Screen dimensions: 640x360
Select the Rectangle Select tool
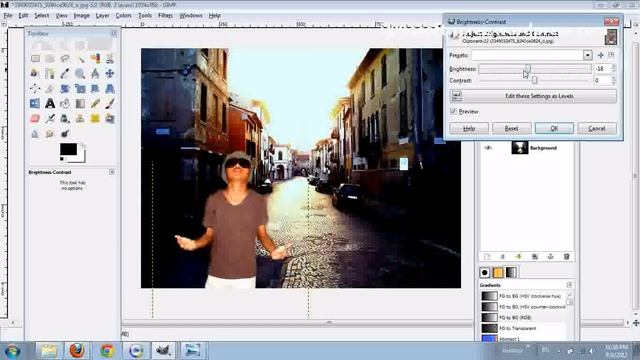36,59
